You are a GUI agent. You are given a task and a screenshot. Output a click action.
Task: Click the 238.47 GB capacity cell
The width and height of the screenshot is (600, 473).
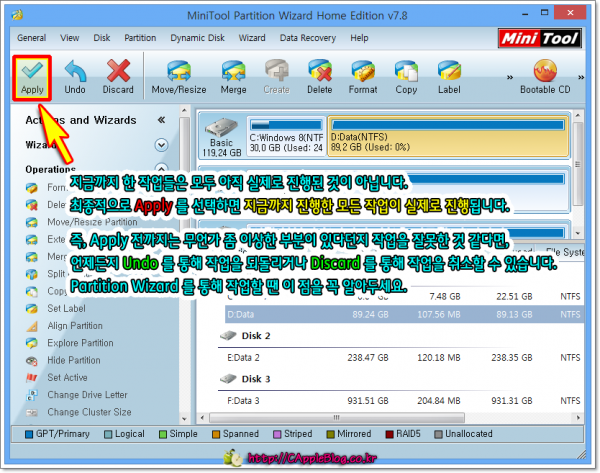(368, 358)
